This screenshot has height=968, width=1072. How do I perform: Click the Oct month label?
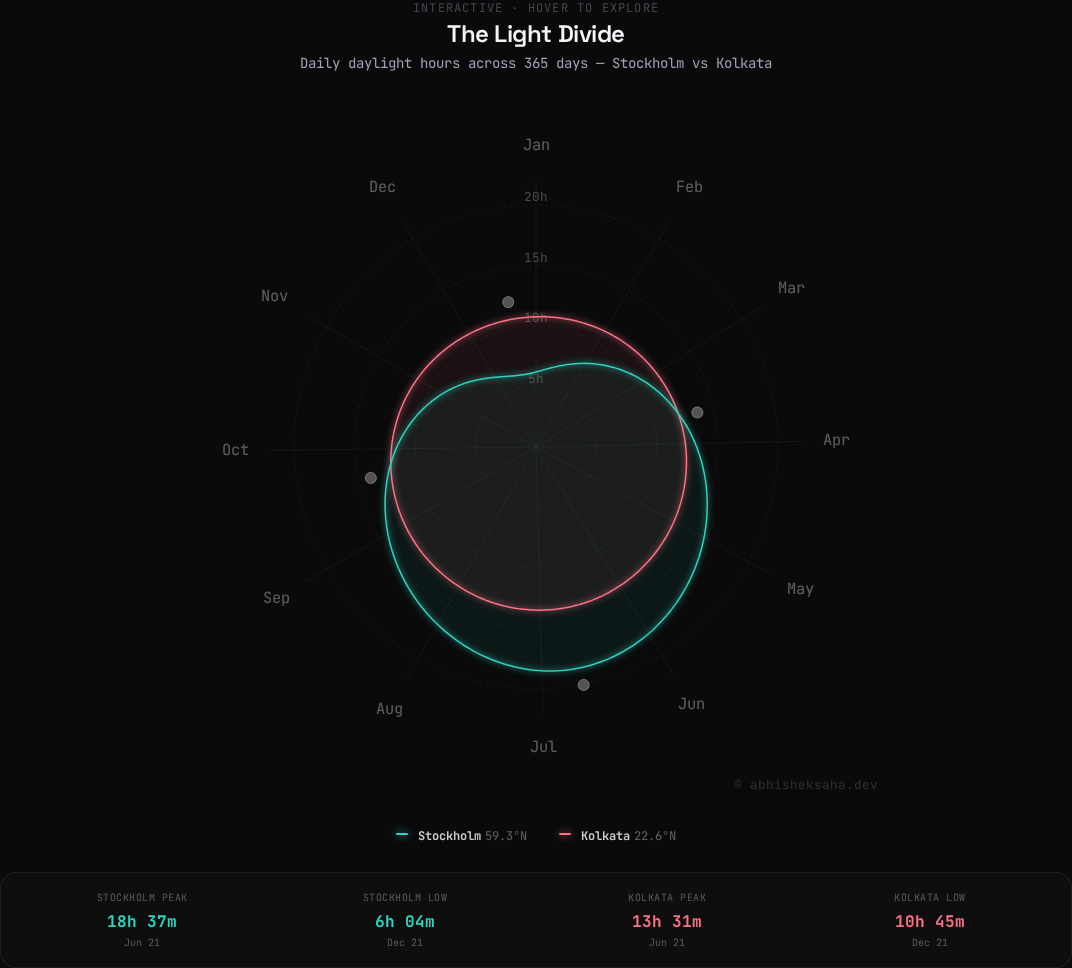tap(235, 450)
